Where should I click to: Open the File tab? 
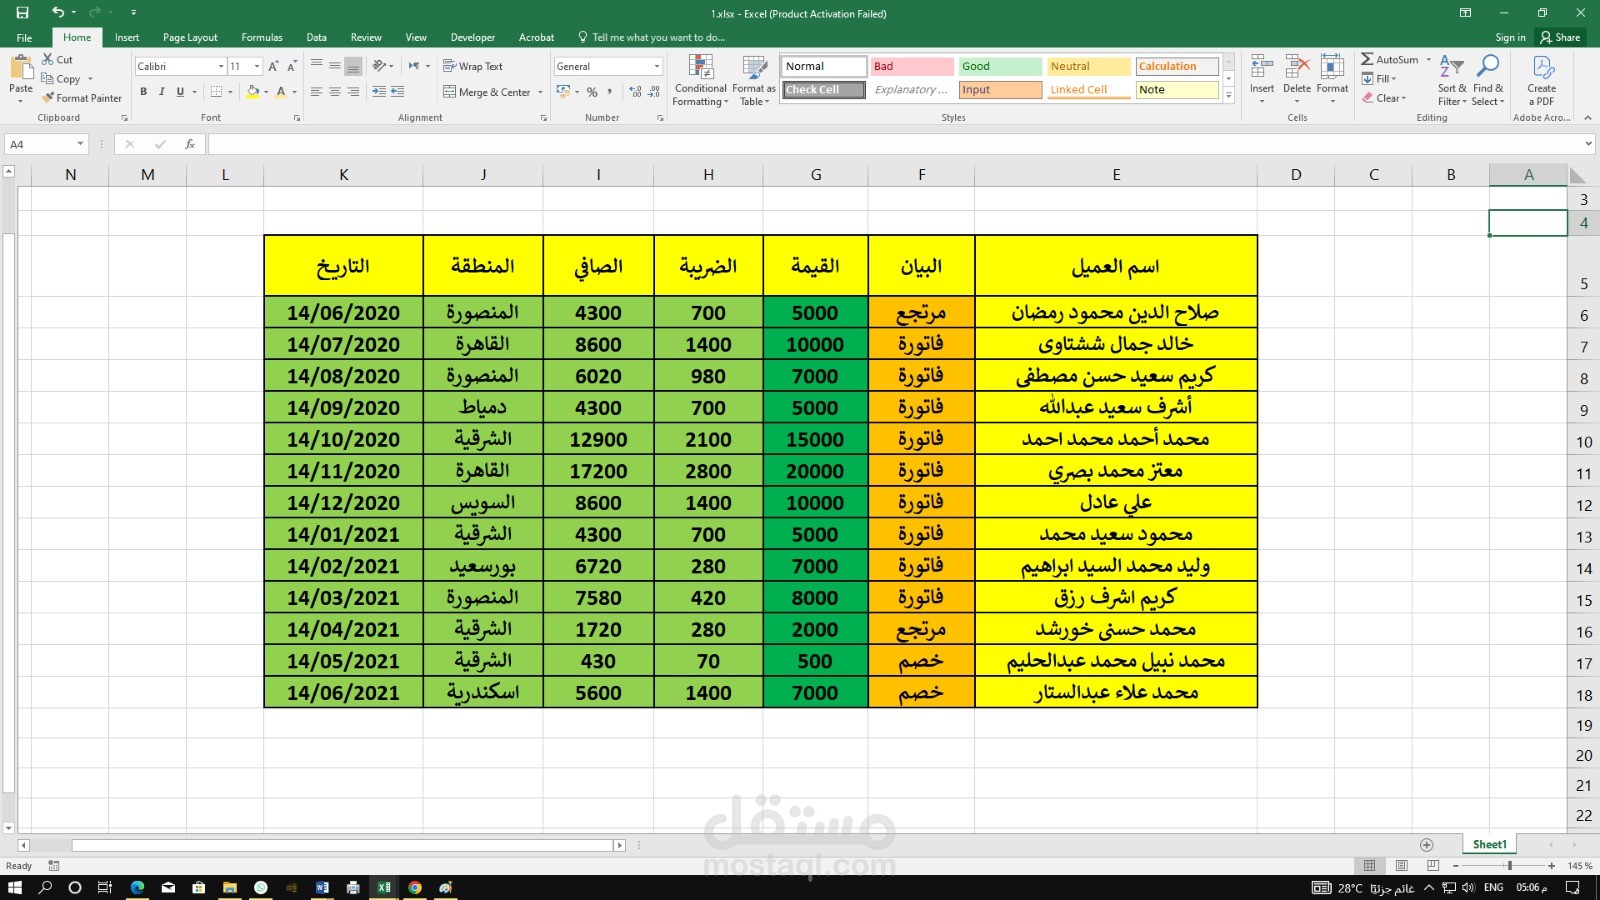point(24,37)
